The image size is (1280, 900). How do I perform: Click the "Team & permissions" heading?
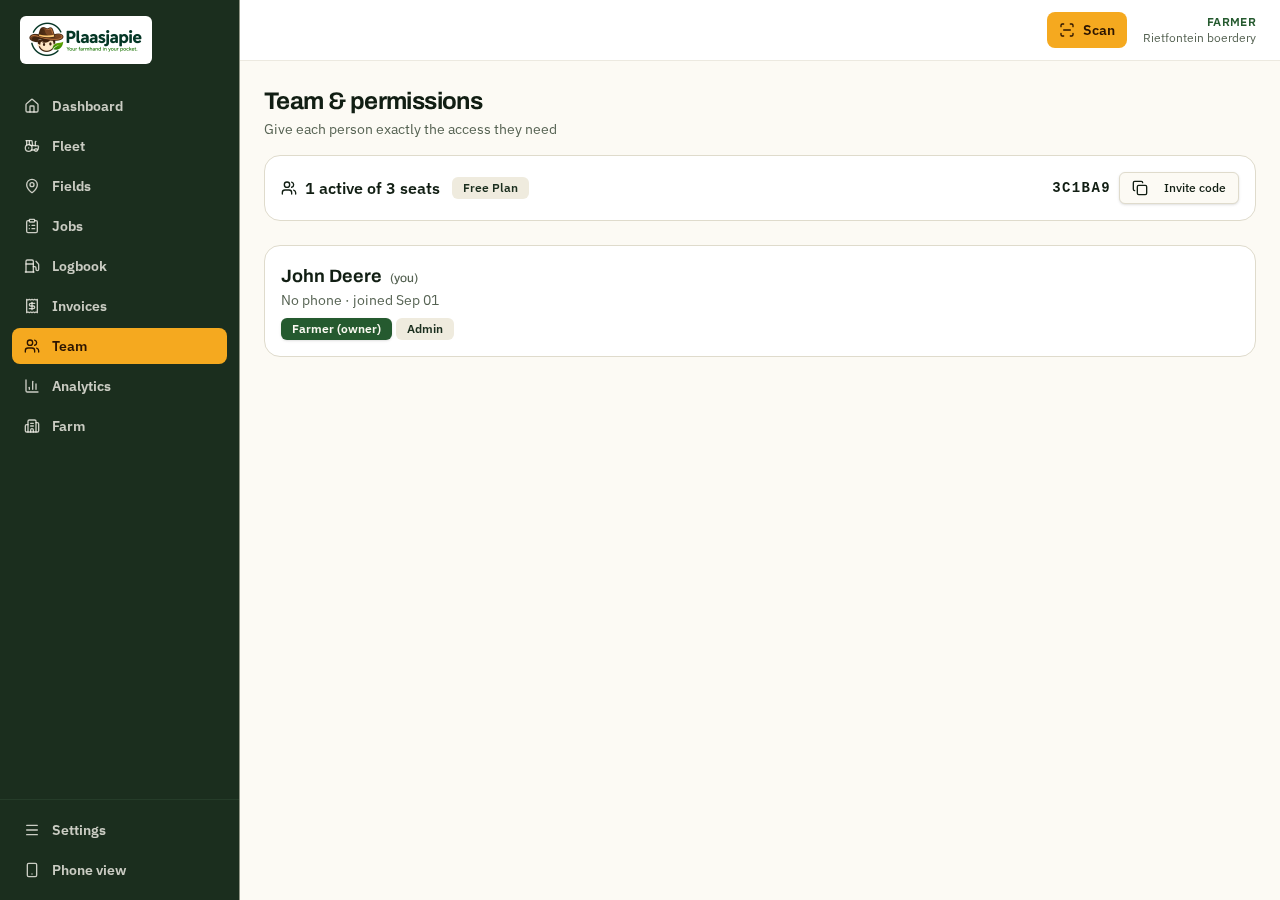click(373, 101)
